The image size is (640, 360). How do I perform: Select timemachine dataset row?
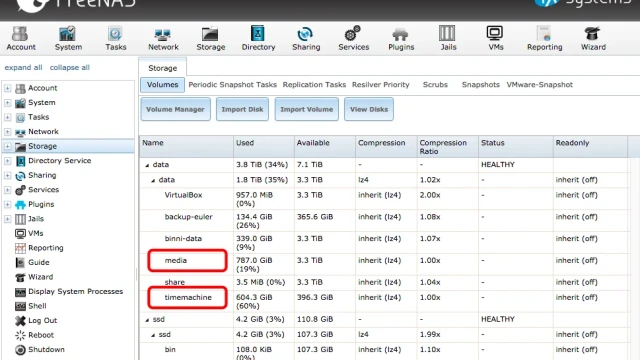pyautogui.click(x=384, y=301)
